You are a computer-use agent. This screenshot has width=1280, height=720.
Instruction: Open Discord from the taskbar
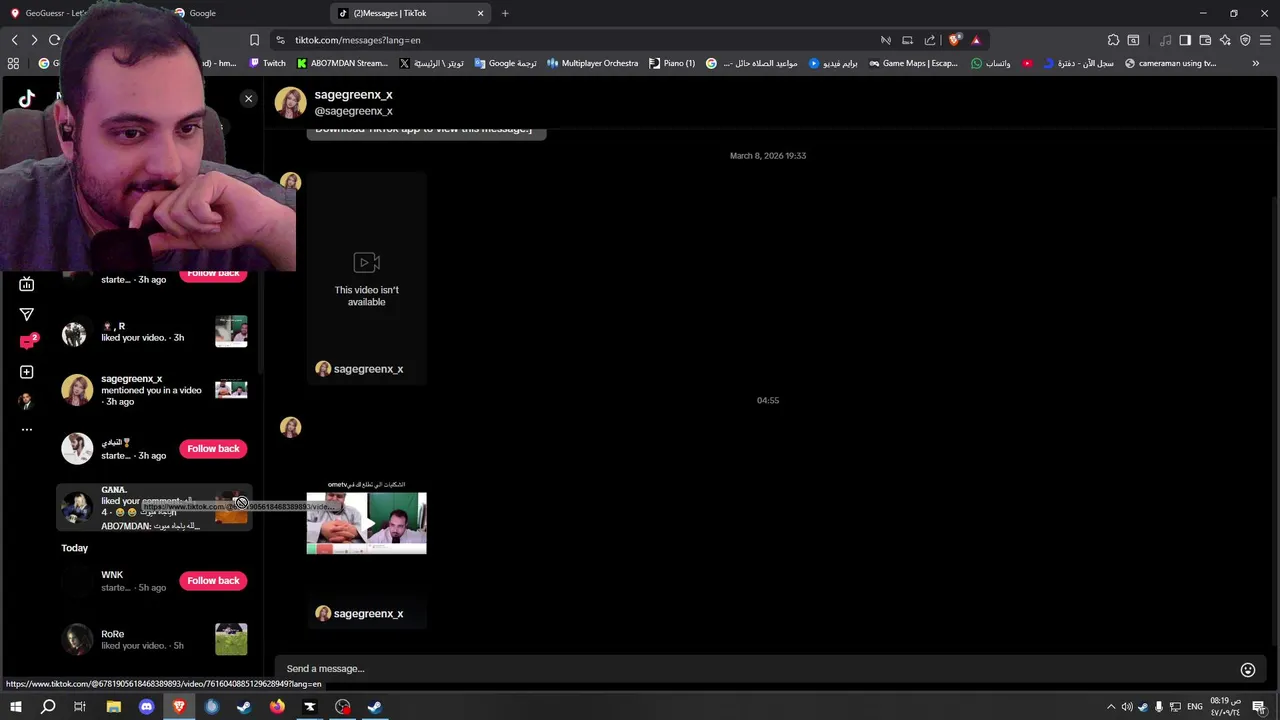[x=146, y=707]
